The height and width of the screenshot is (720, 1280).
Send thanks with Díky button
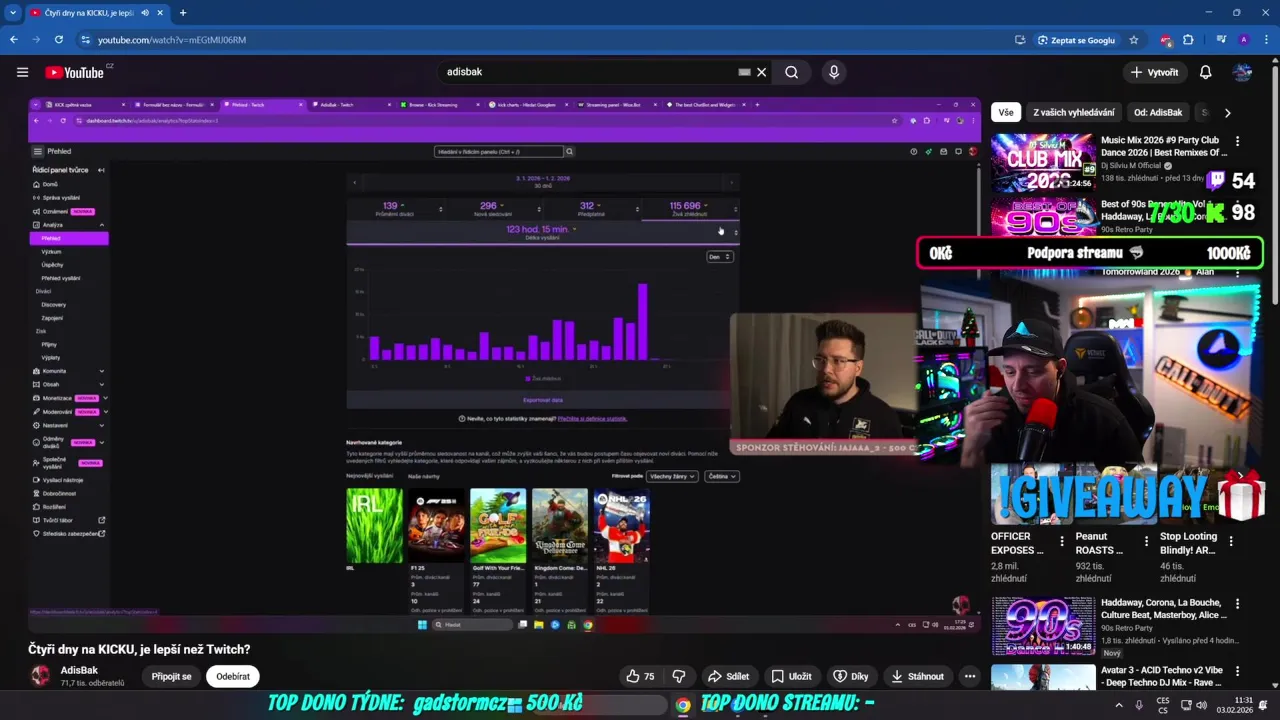pos(851,676)
